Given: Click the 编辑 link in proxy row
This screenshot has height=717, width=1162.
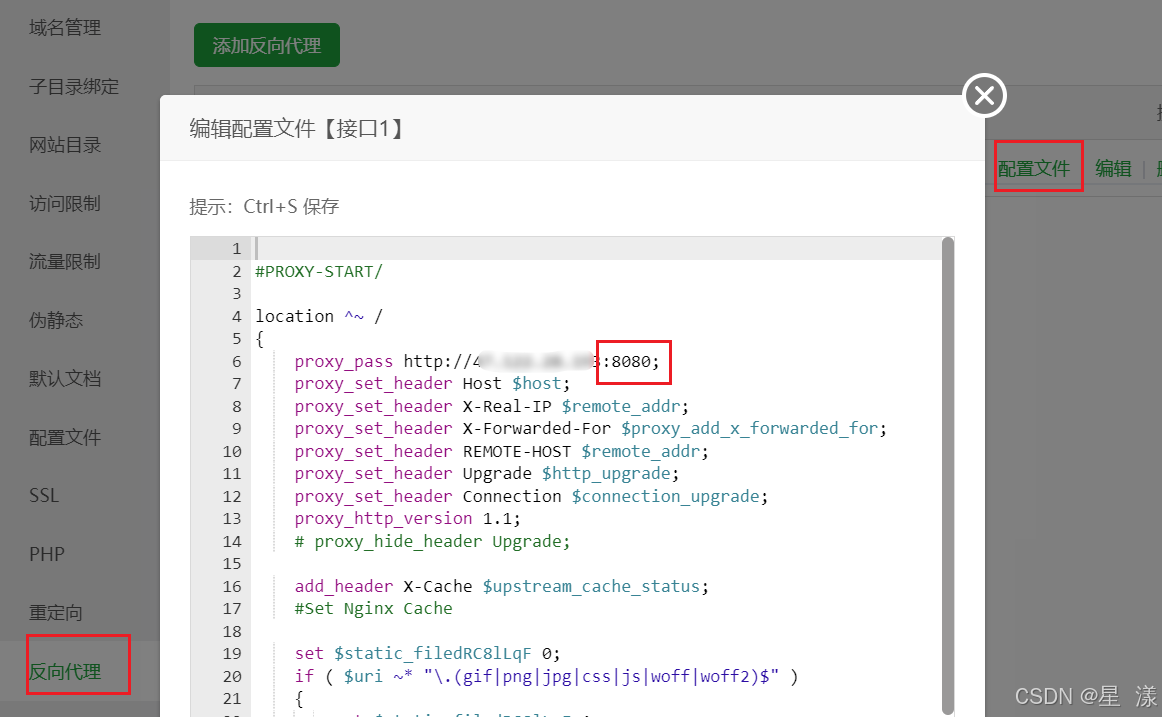Looking at the screenshot, I should tap(1113, 168).
